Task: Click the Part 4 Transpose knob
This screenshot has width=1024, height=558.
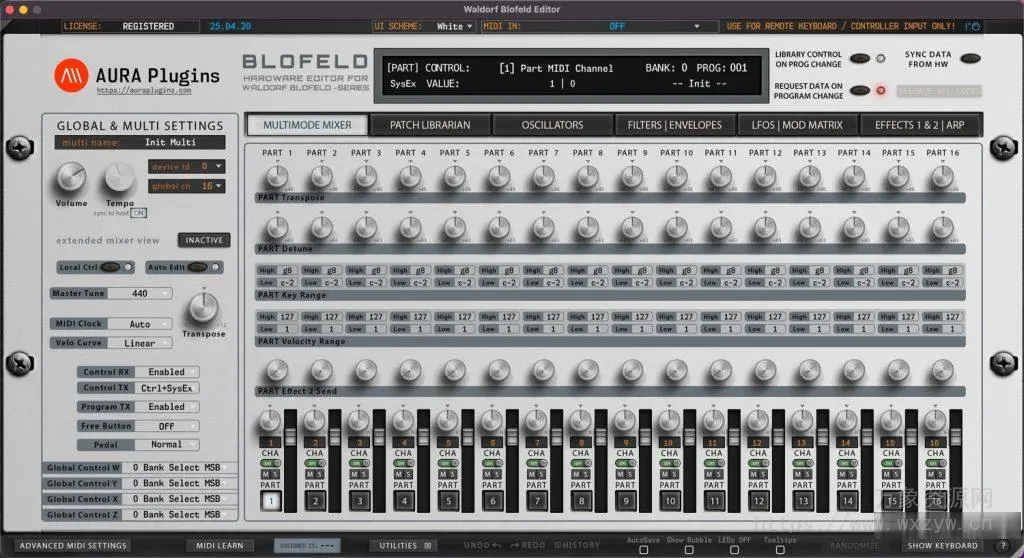Action: click(410, 176)
